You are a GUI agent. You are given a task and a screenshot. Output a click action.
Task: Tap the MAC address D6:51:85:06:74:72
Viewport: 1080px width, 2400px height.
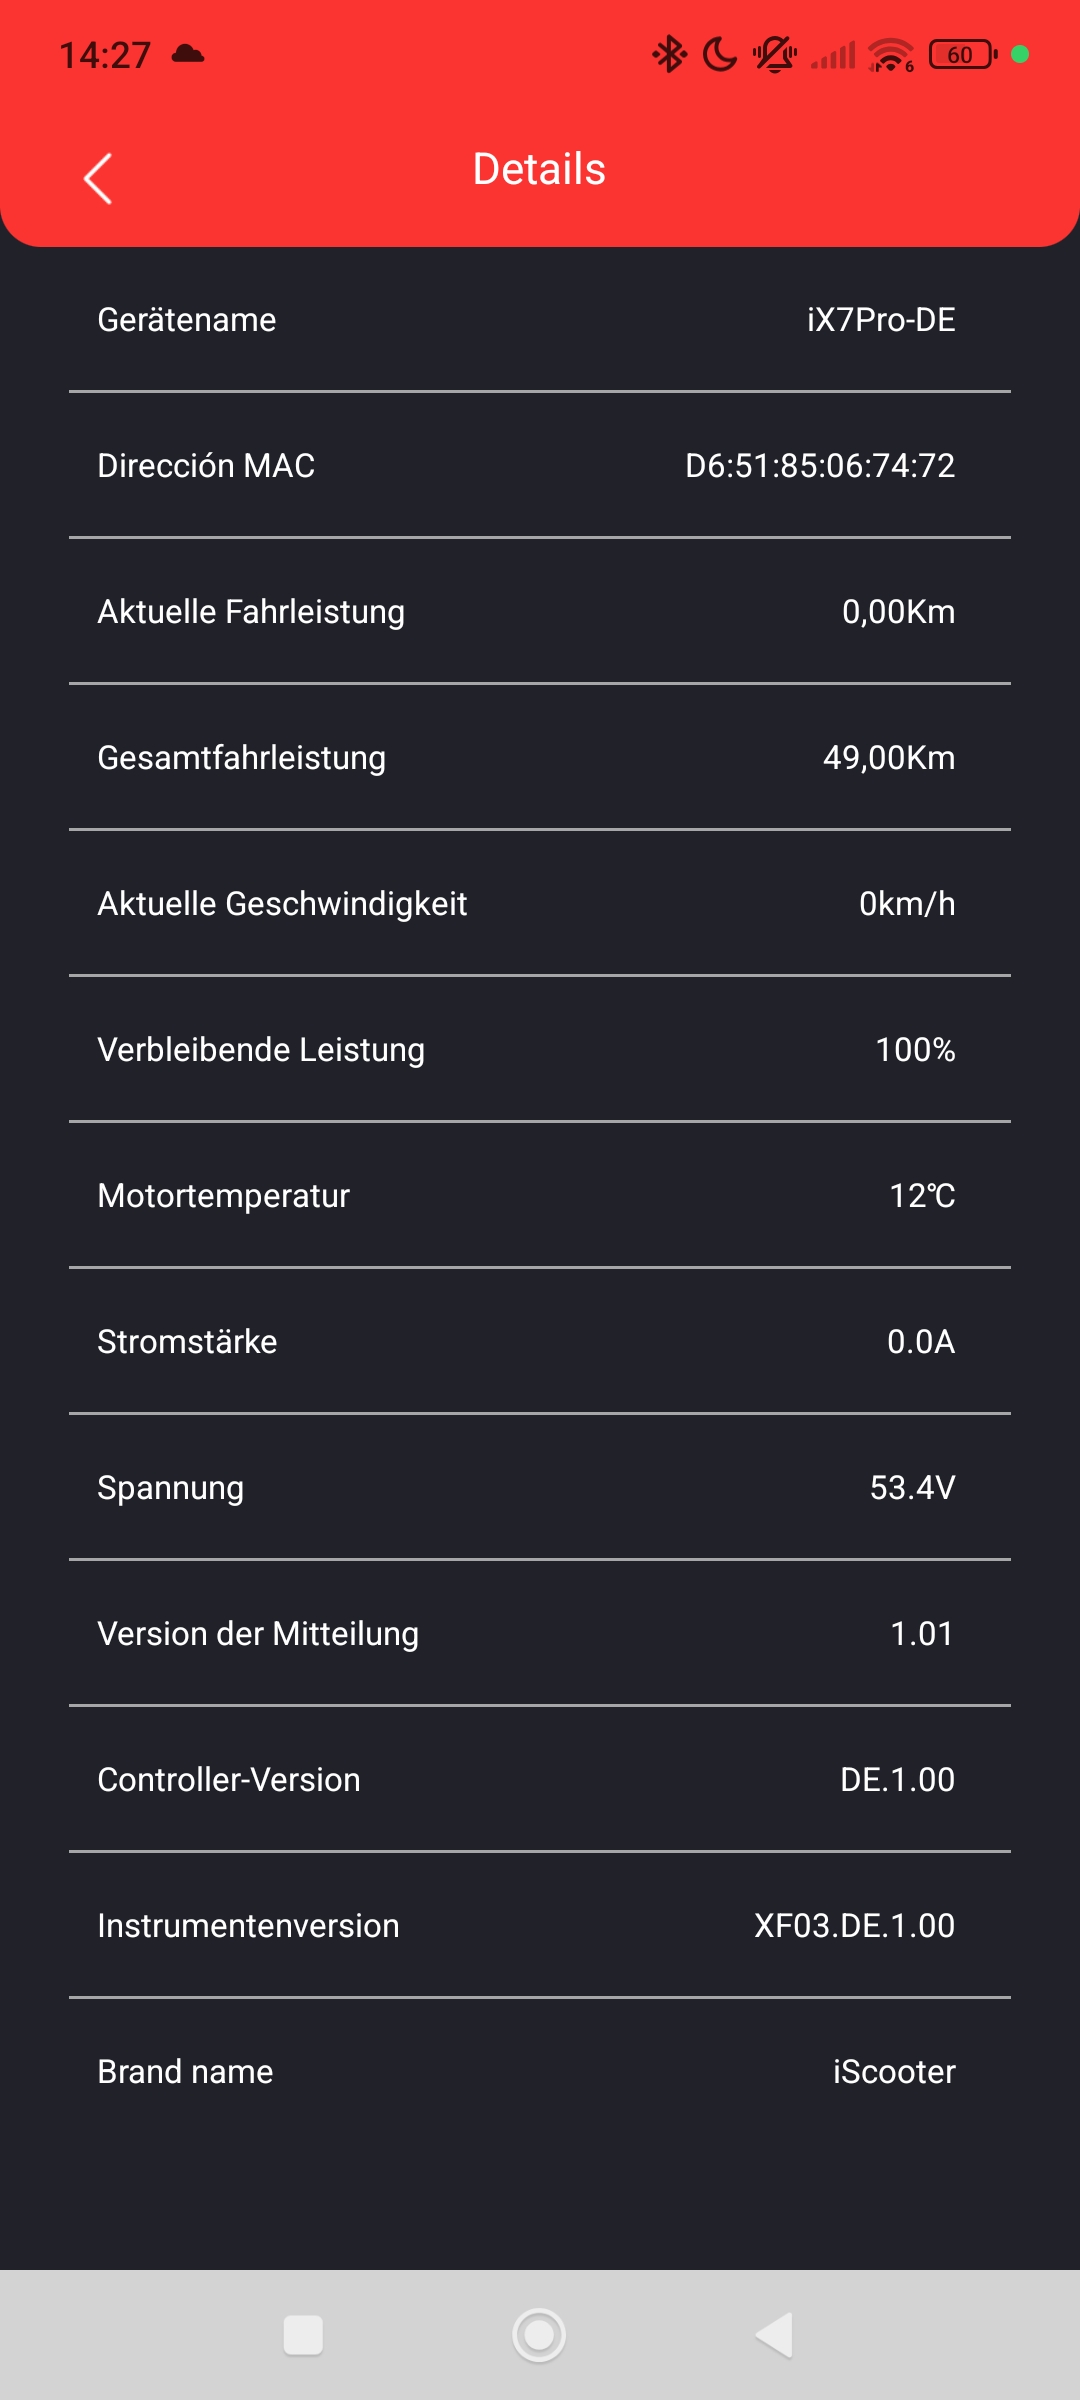[x=819, y=466]
